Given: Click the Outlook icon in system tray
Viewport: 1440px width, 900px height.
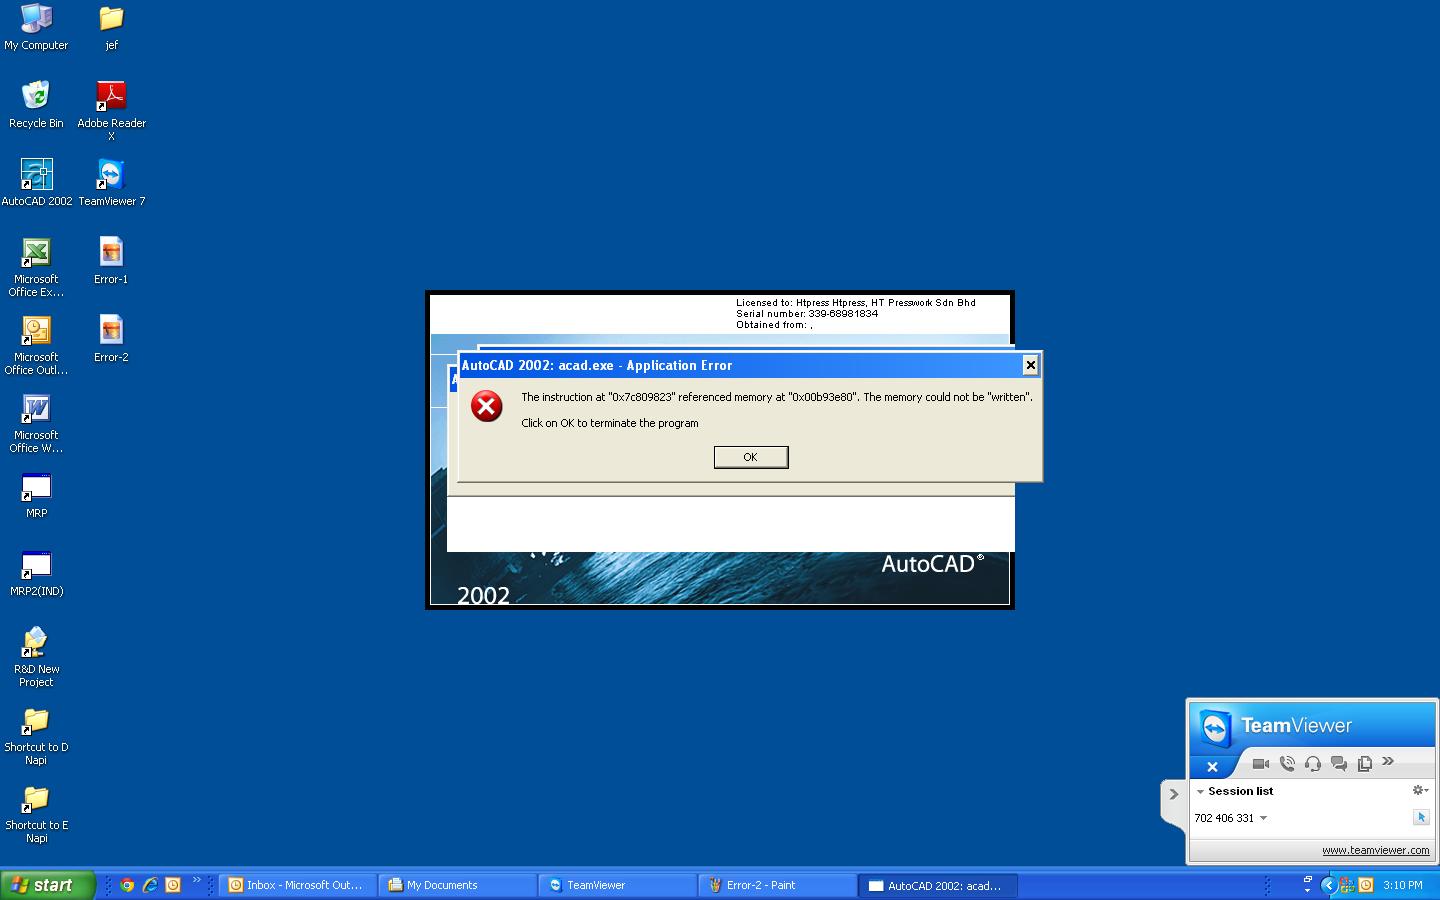Looking at the screenshot, I should coord(1365,885).
